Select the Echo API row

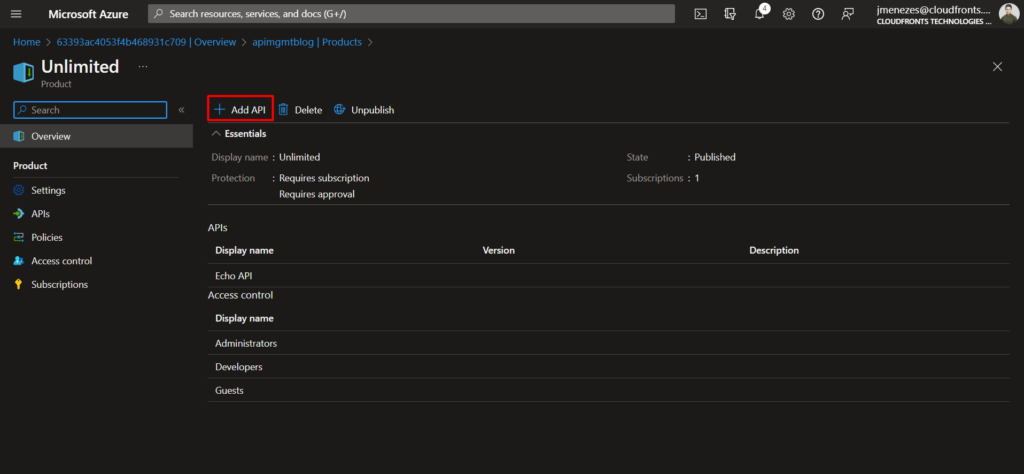point(609,276)
